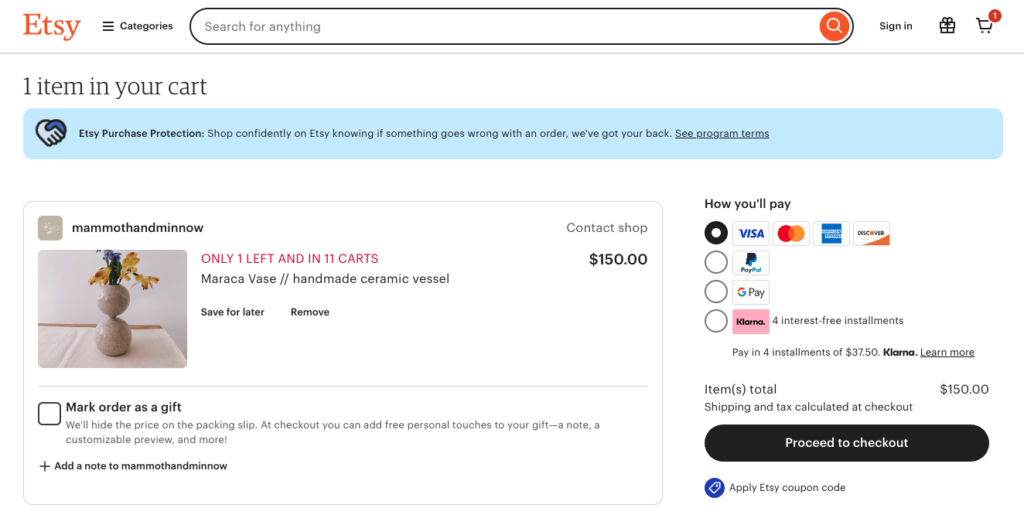Click the plus icon to add a note
Image resolution: width=1024 pixels, height=532 pixels.
(44, 466)
